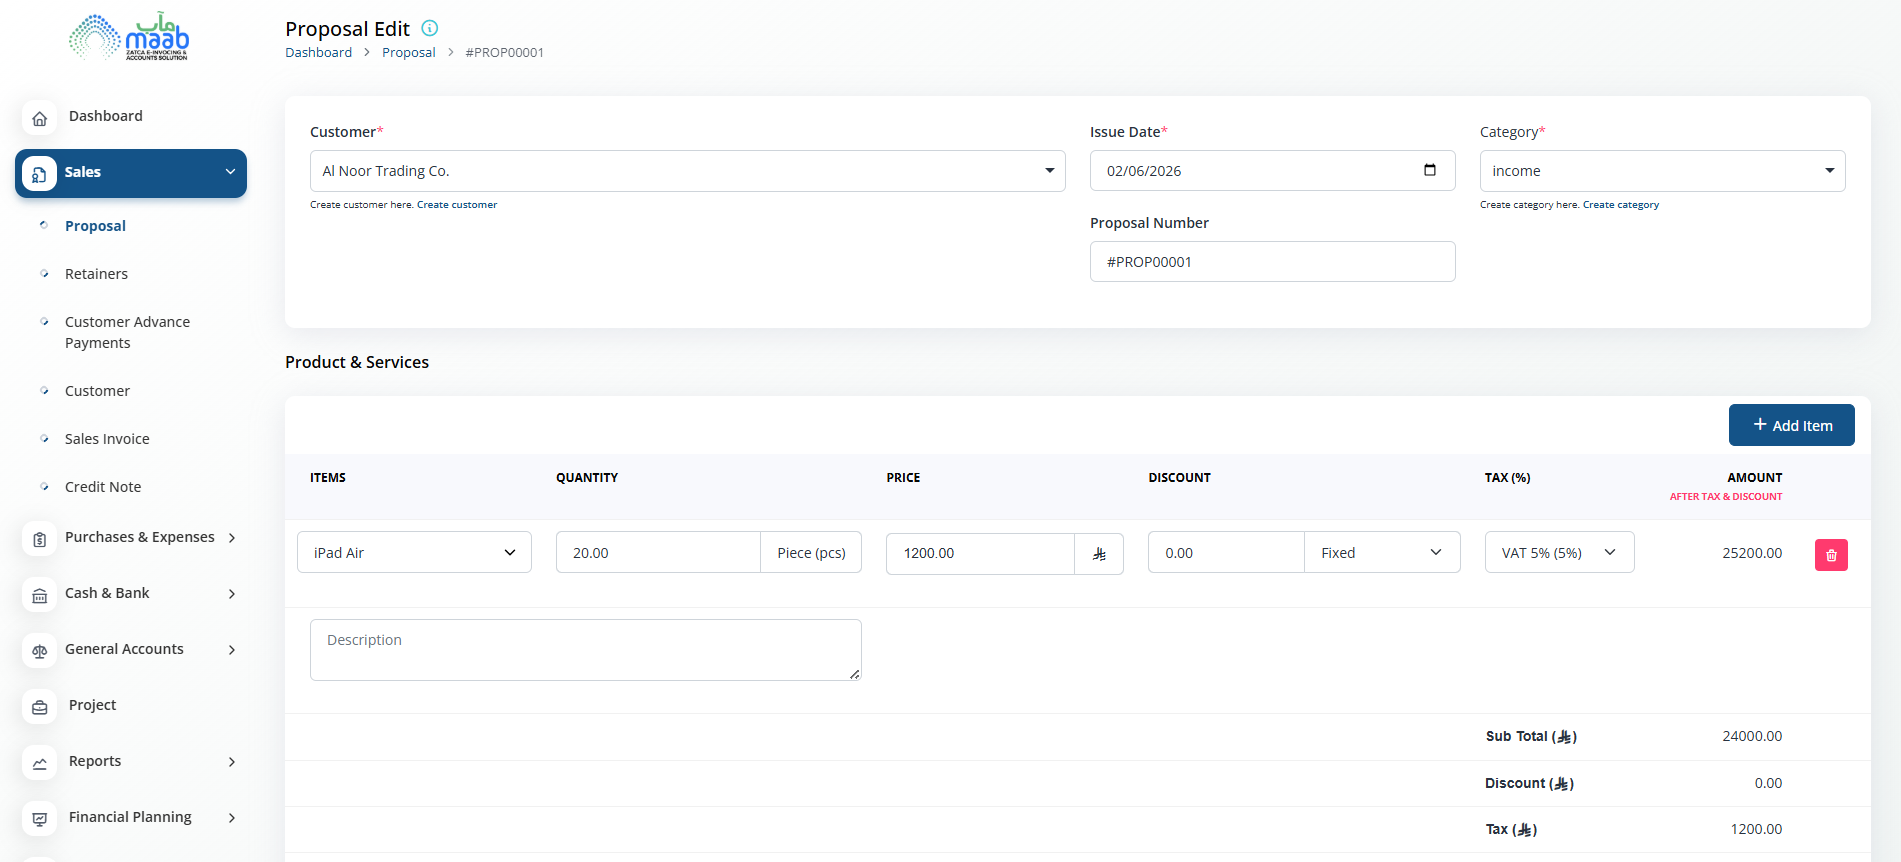Open the Category dropdown showing income
This screenshot has width=1901, height=862.
(1662, 171)
